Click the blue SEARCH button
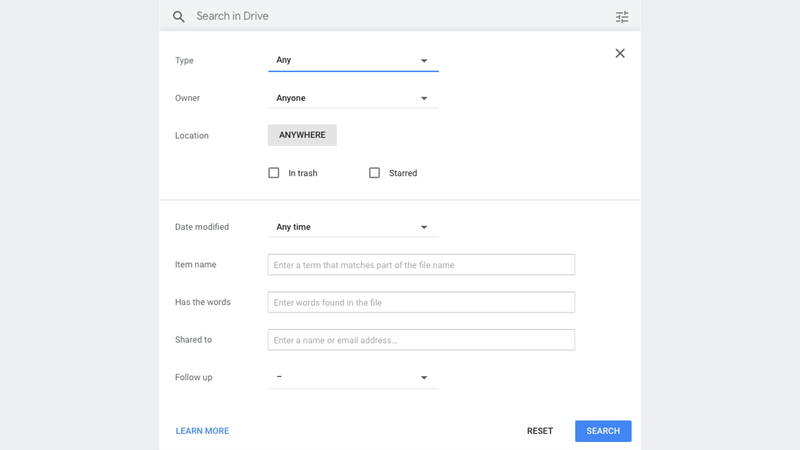This screenshot has width=800, height=450. tap(603, 431)
